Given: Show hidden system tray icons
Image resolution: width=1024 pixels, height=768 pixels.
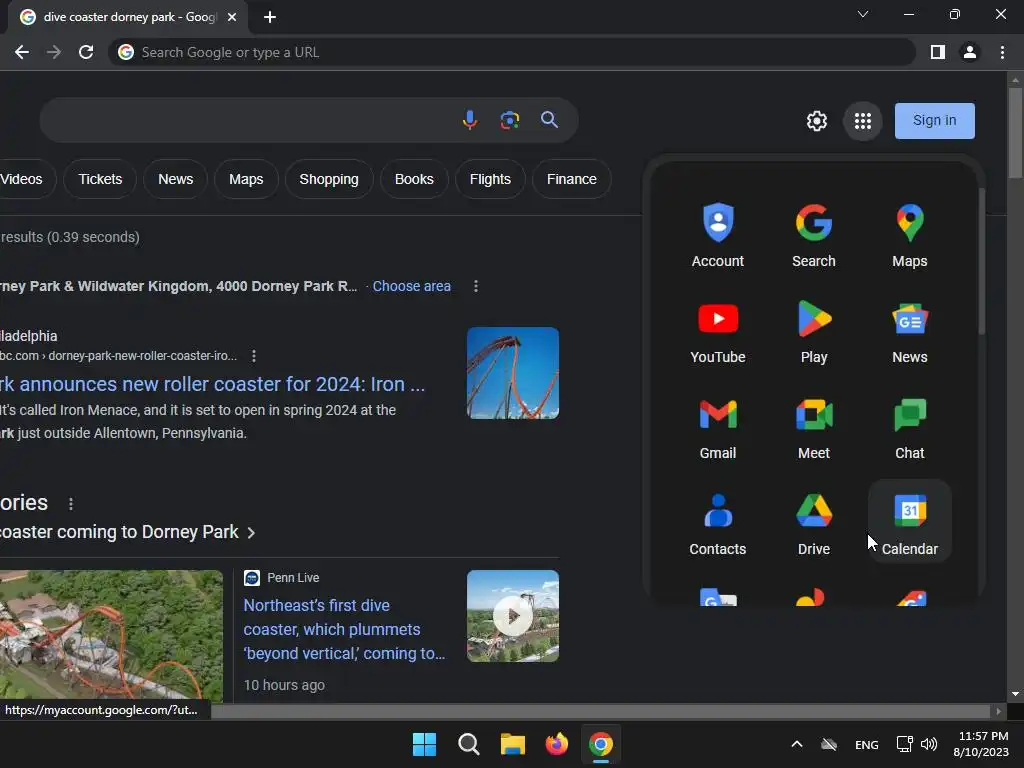Looking at the screenshot, I should (x=797, y=744).
